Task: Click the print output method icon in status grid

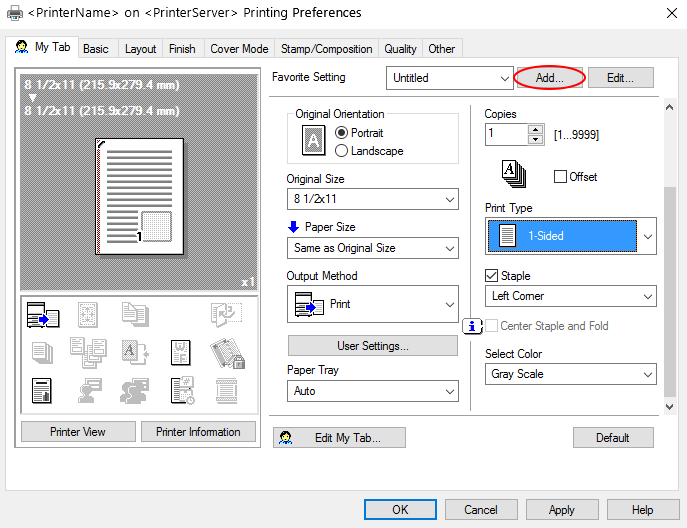Action: click(43, 315)
